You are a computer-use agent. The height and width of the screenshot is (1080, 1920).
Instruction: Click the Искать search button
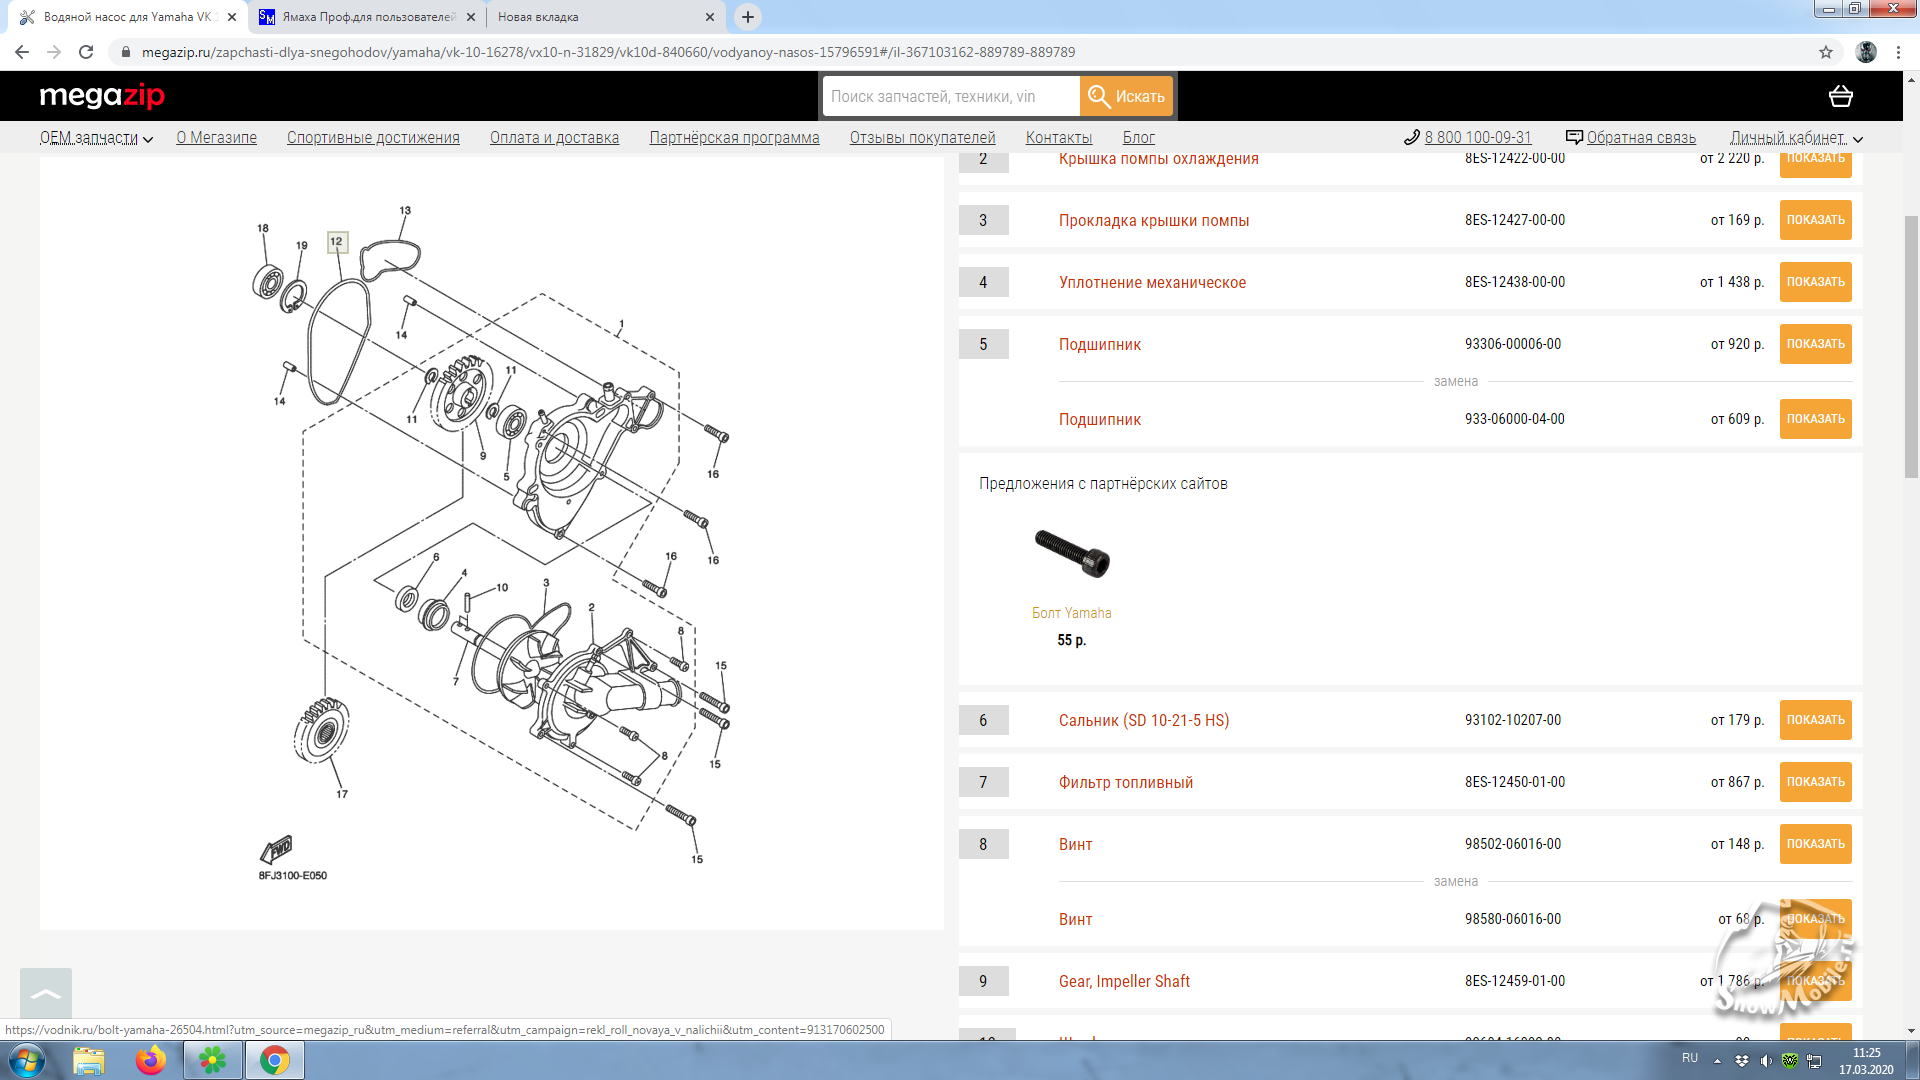[x=1126, y=96]
